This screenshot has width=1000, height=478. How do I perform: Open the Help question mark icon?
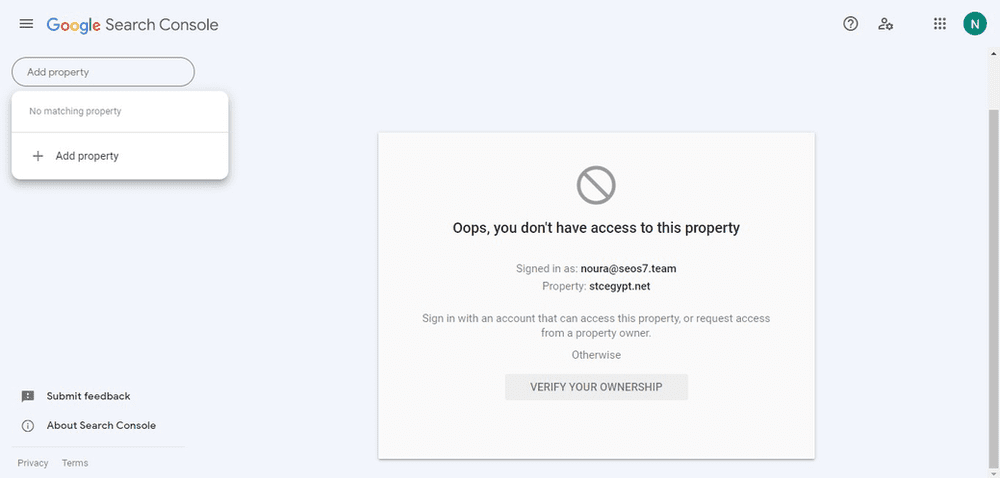[850, 24]
